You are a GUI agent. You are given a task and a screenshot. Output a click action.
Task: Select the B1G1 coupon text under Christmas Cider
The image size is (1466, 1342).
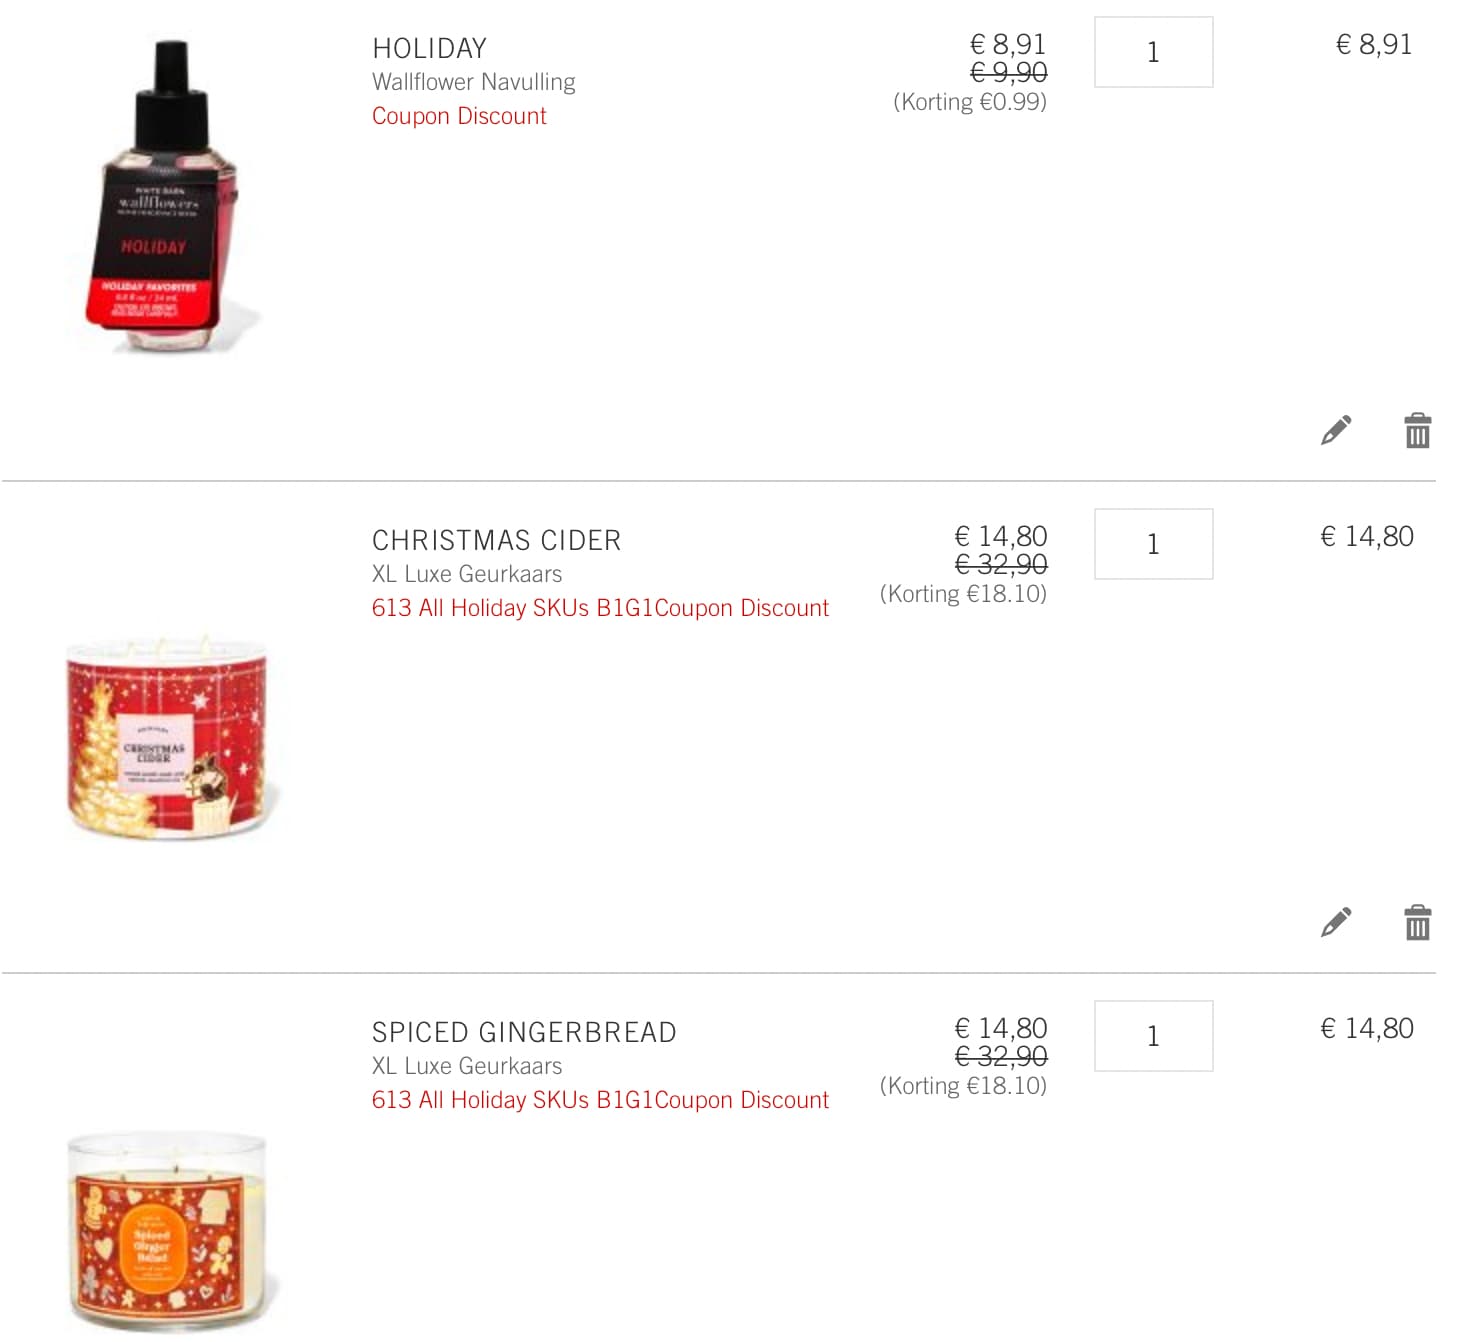click(x=600, y=608)
